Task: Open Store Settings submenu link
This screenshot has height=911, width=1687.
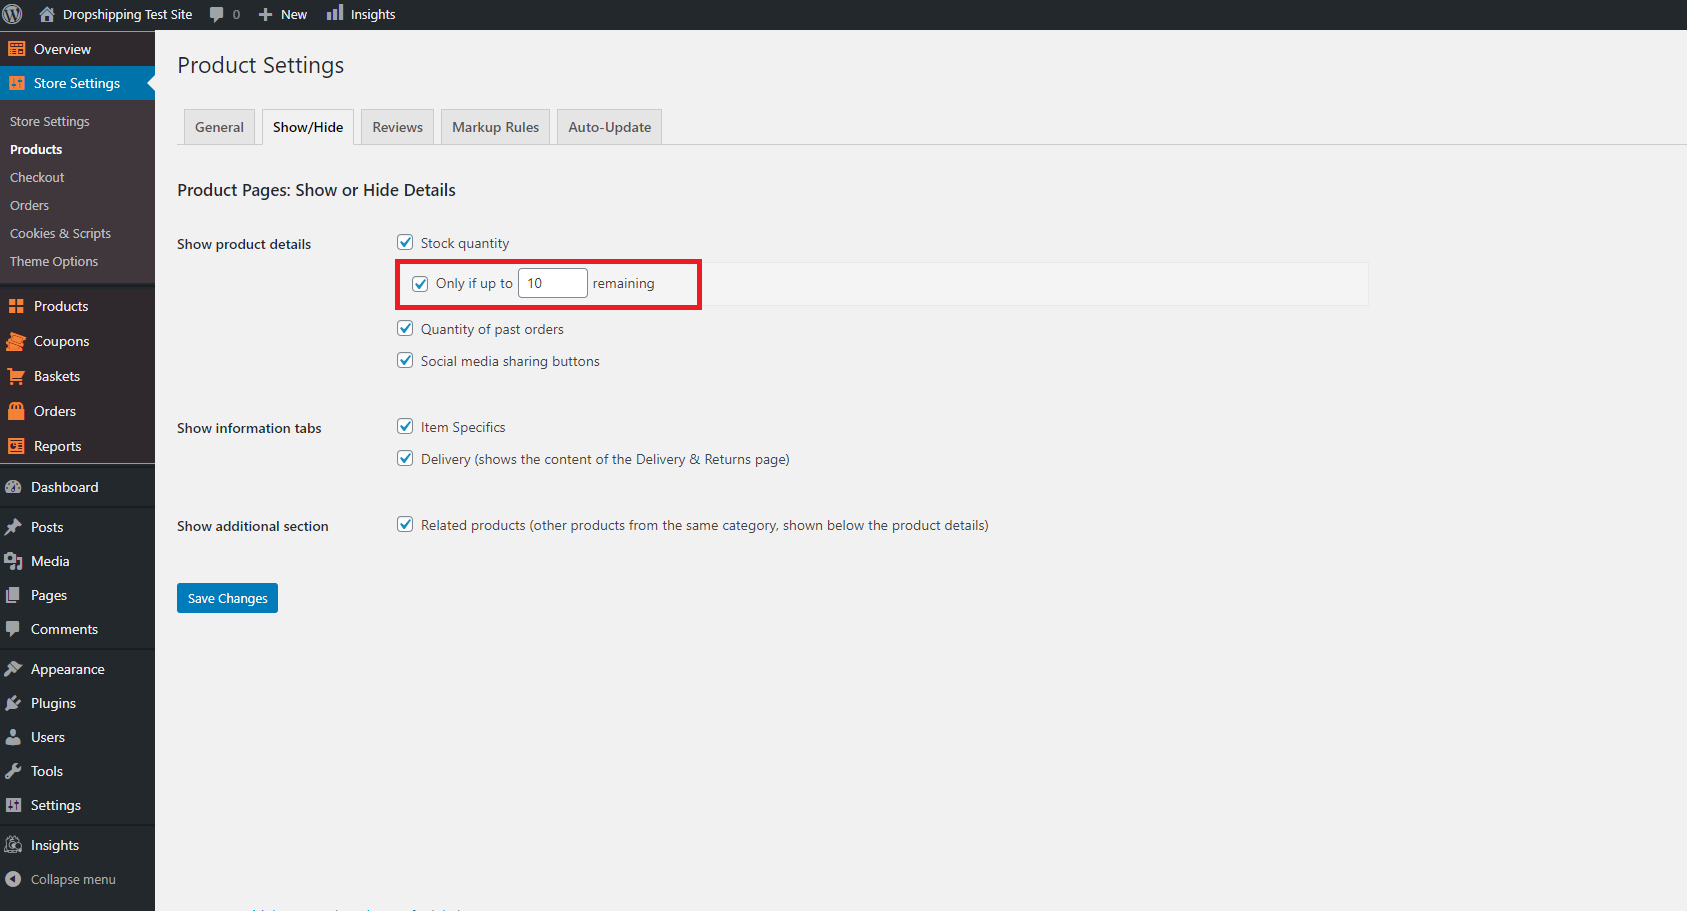Action: pyautogui.click(x=50, y=121)
